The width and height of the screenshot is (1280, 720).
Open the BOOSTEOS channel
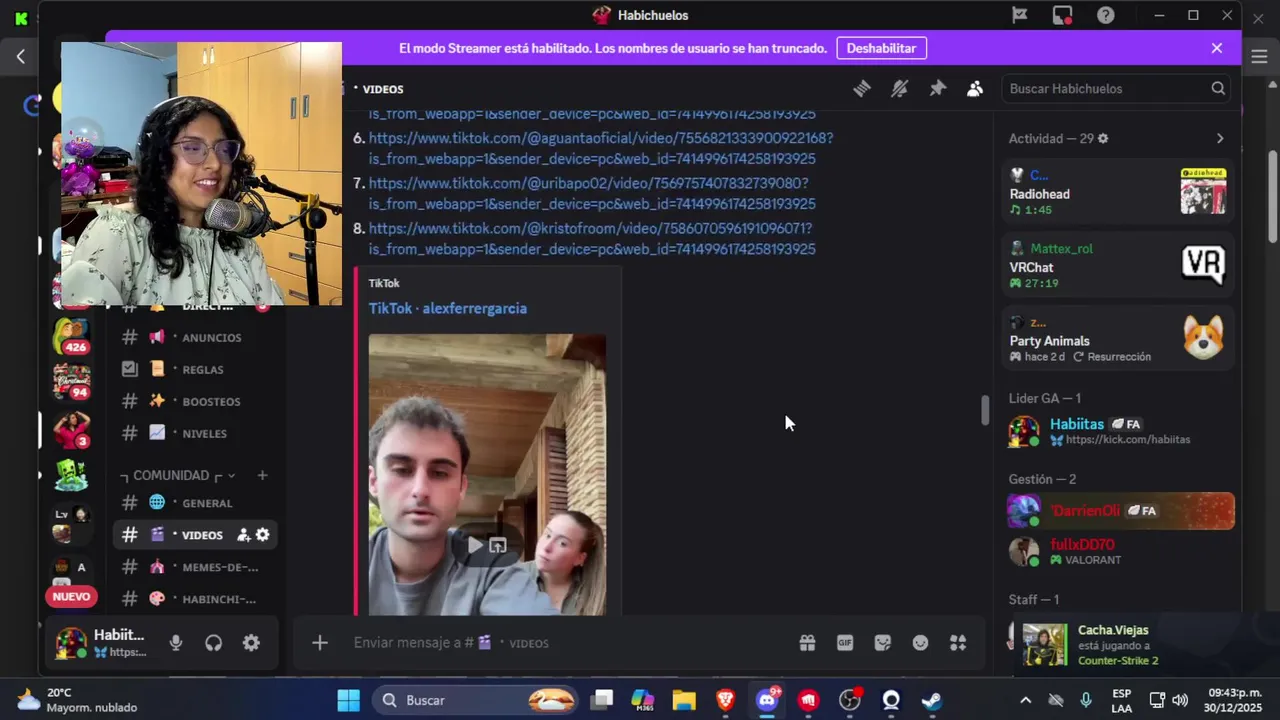(195, 401)
